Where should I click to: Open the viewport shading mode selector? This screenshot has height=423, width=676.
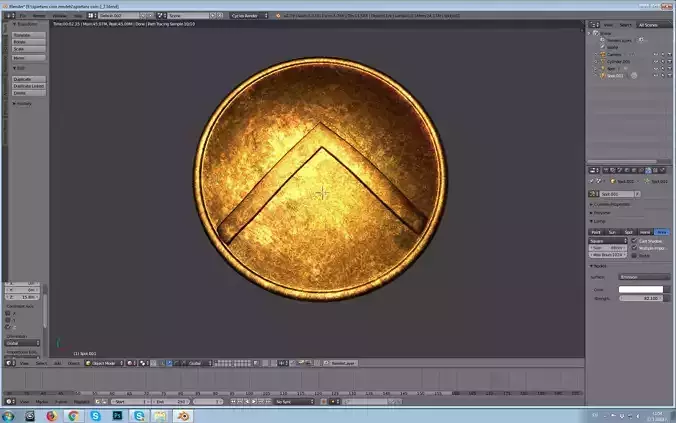pos(131,363)
